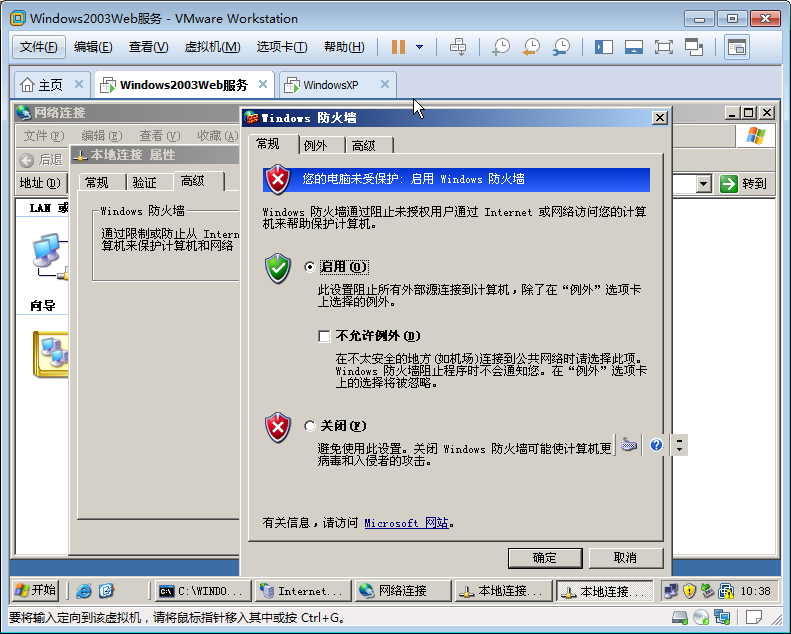Open the 高级 tab in firewall dialog
Viewport: 791px width, 634px height.
click(x=364, y=145)
